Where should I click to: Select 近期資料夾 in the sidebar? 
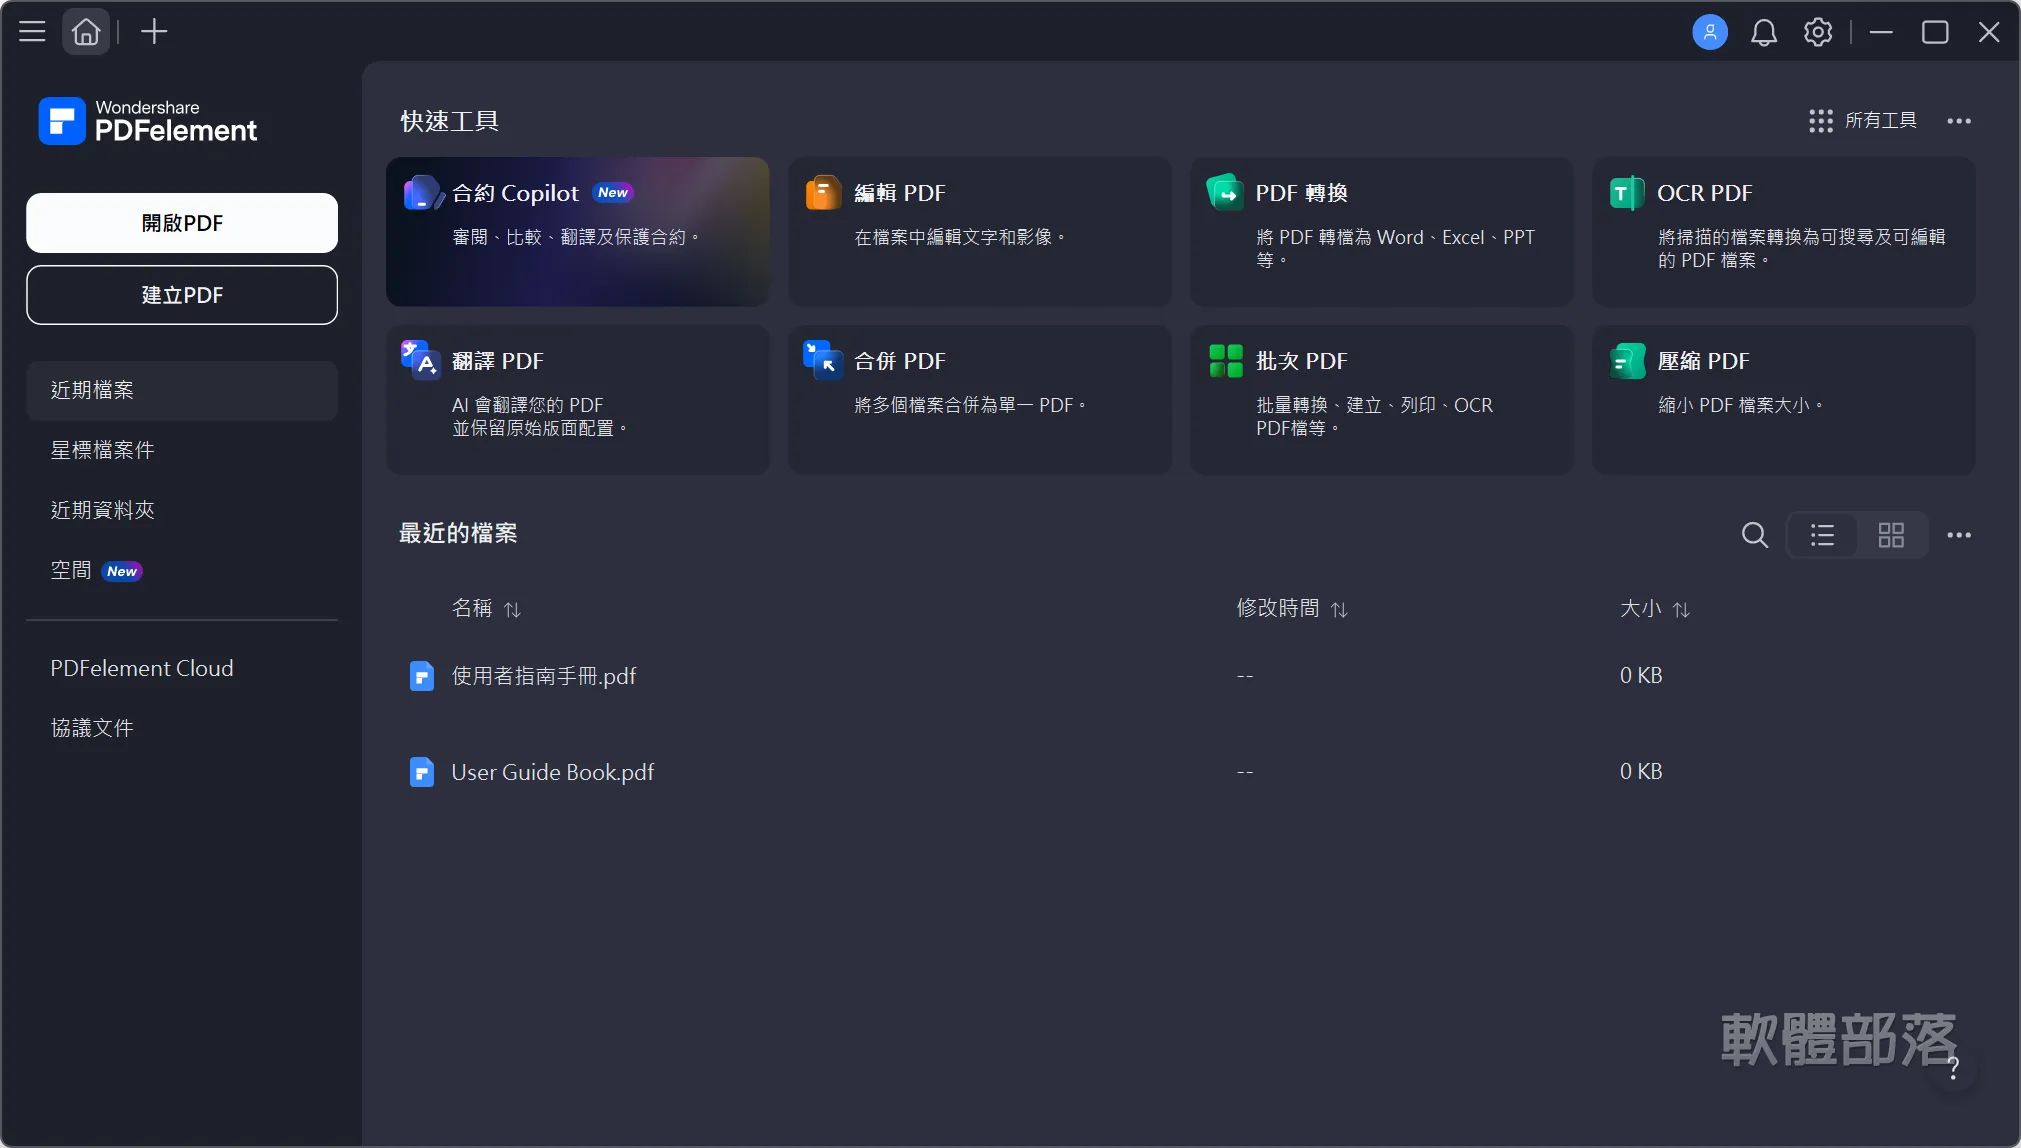tap(182, 510)
